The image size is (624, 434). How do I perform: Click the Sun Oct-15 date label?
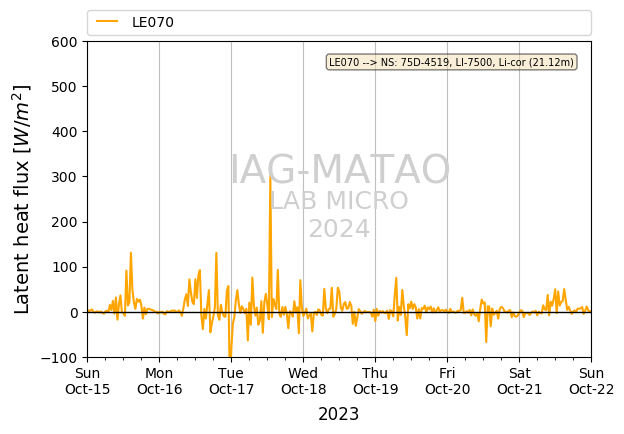pyautogui.click(x=88, y=381)
